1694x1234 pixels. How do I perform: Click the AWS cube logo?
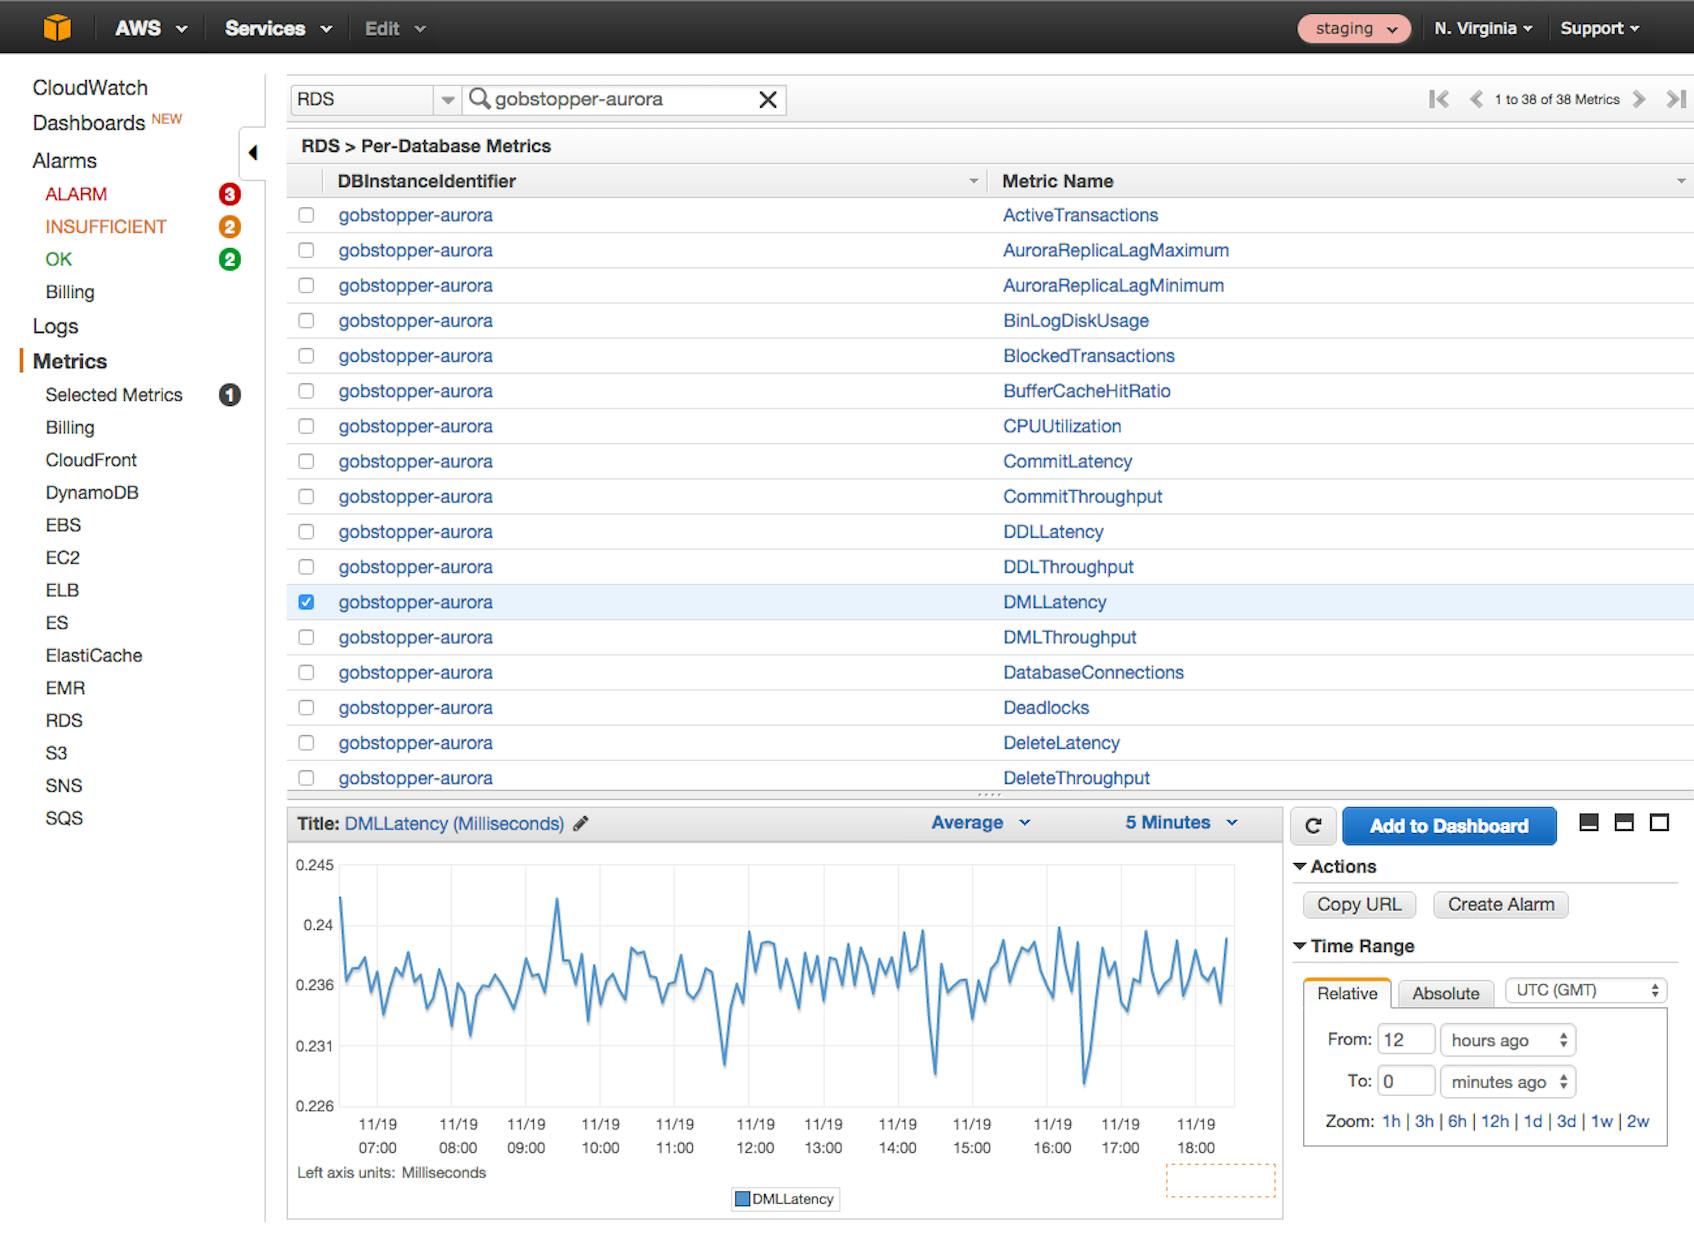(x=58, y=27)
